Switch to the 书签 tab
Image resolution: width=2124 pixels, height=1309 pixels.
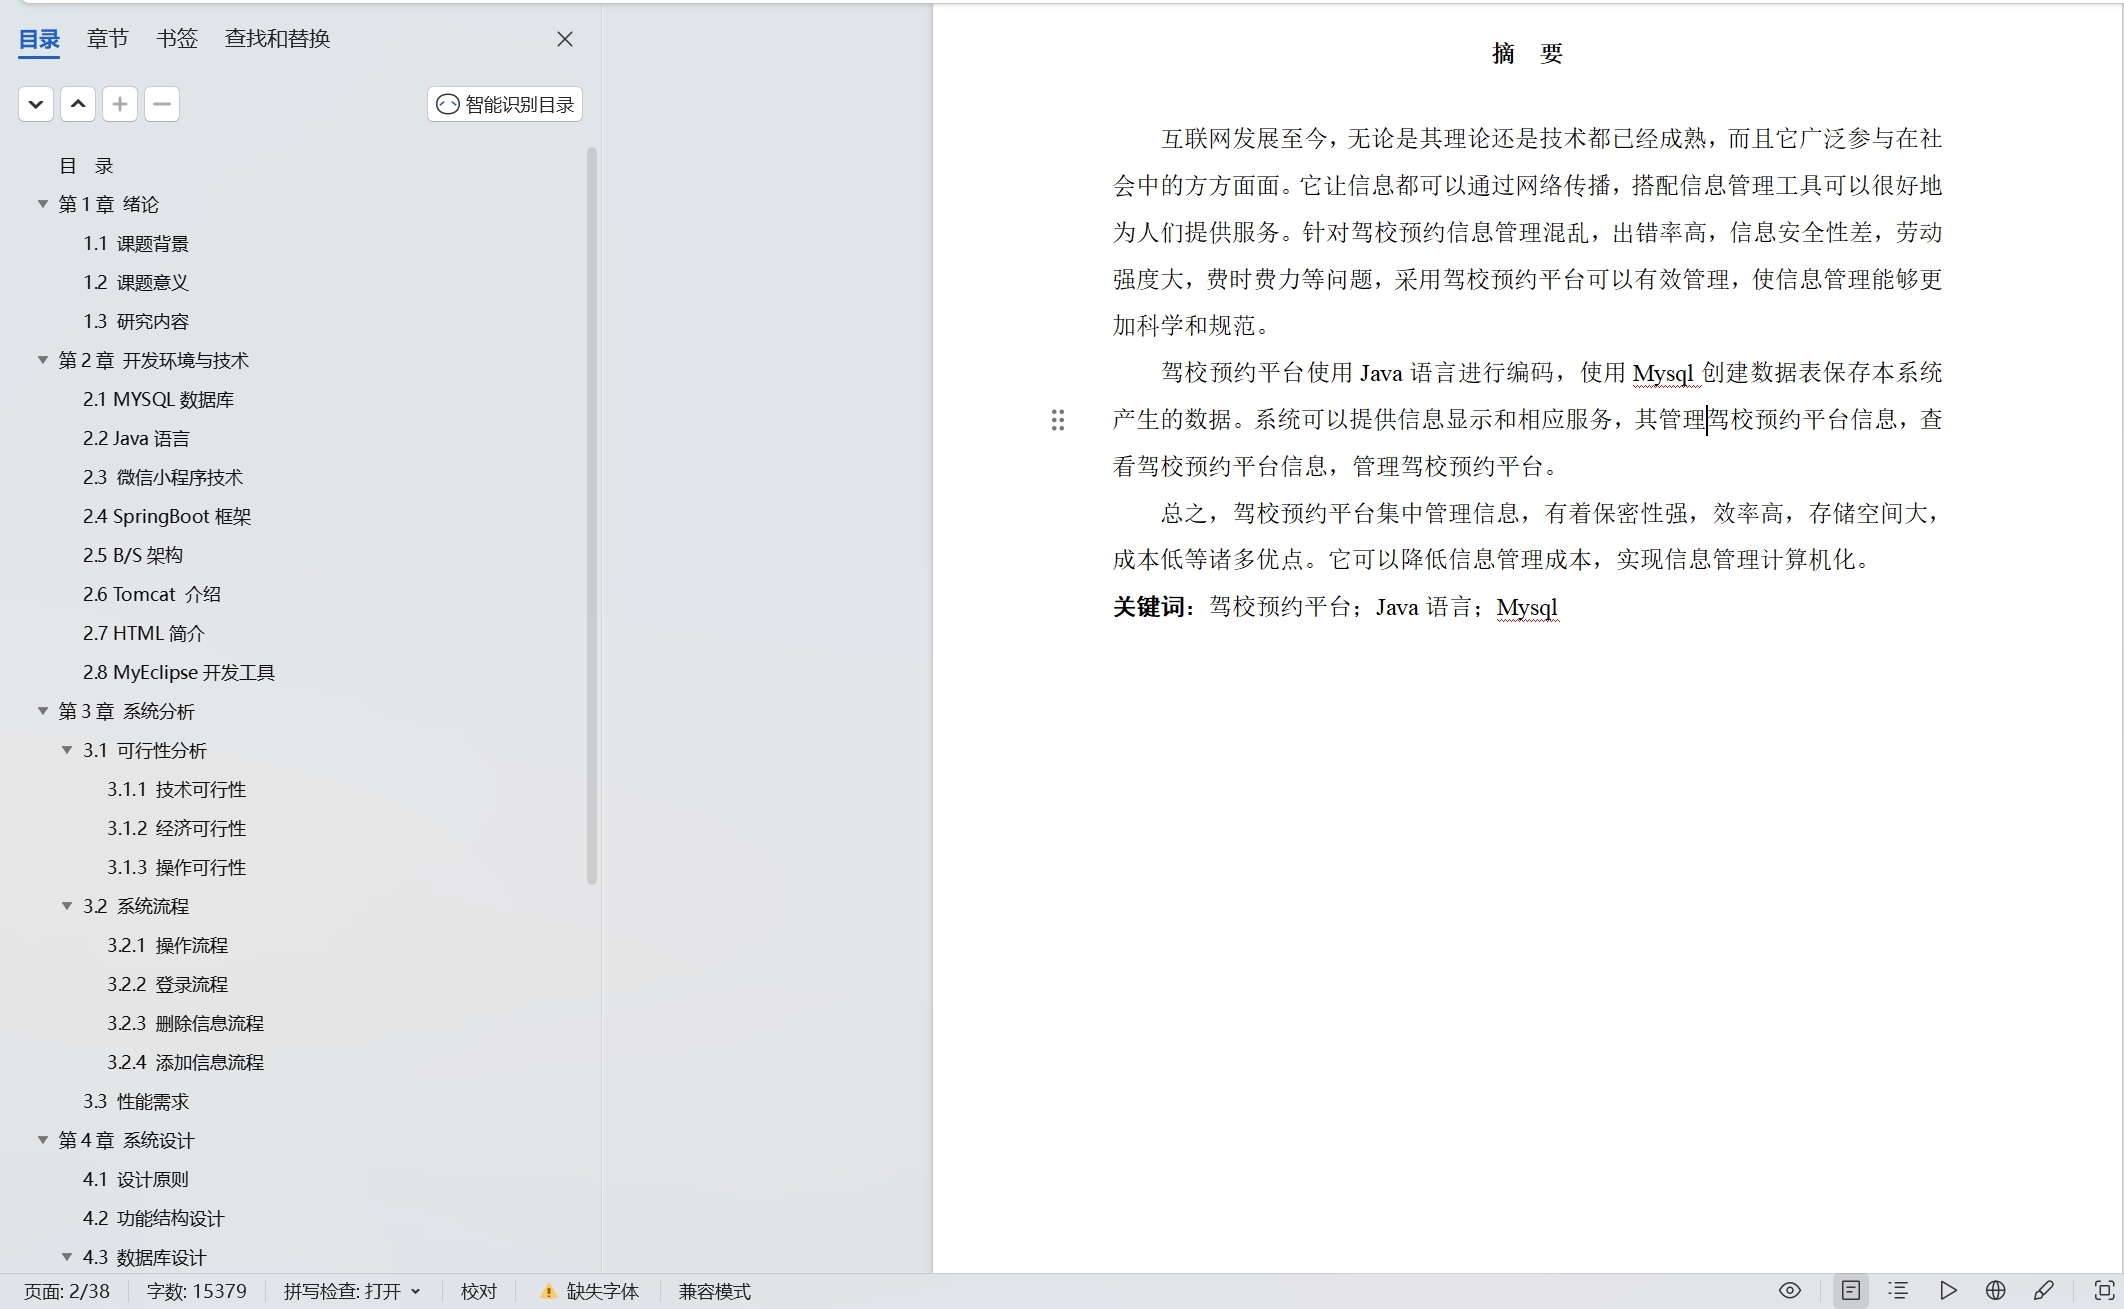[x=177, y=39]
